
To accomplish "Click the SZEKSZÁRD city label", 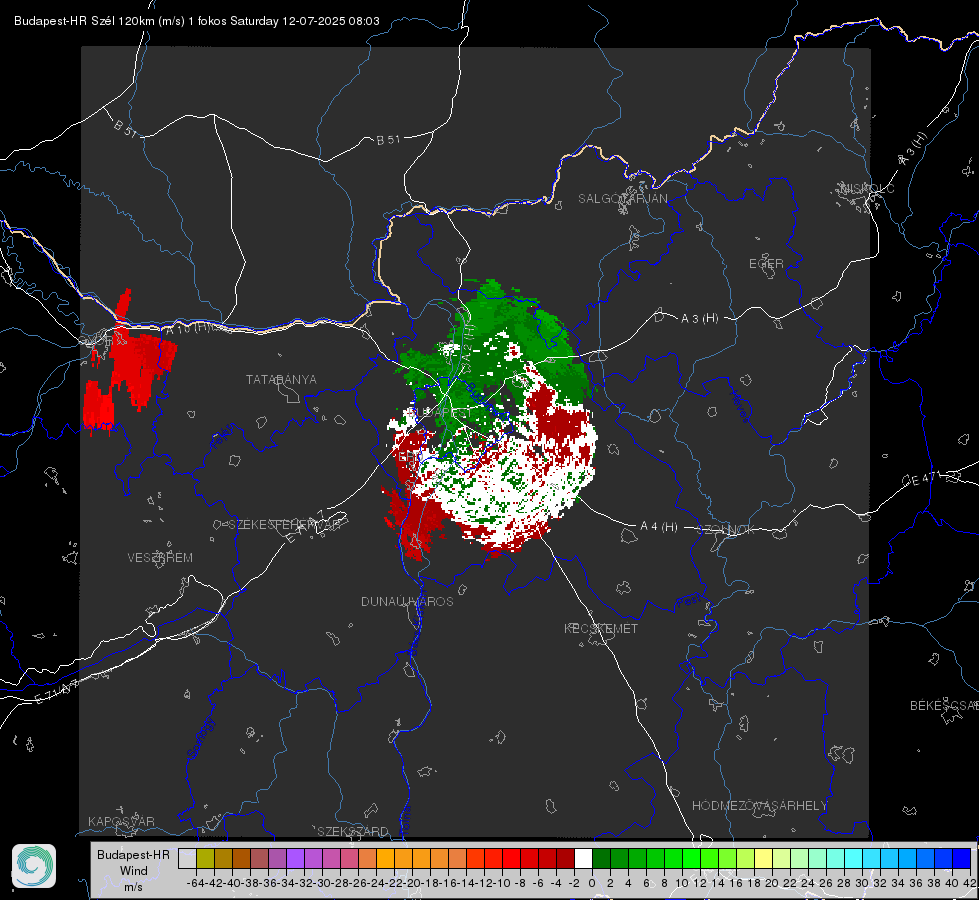I will point(353,831).
